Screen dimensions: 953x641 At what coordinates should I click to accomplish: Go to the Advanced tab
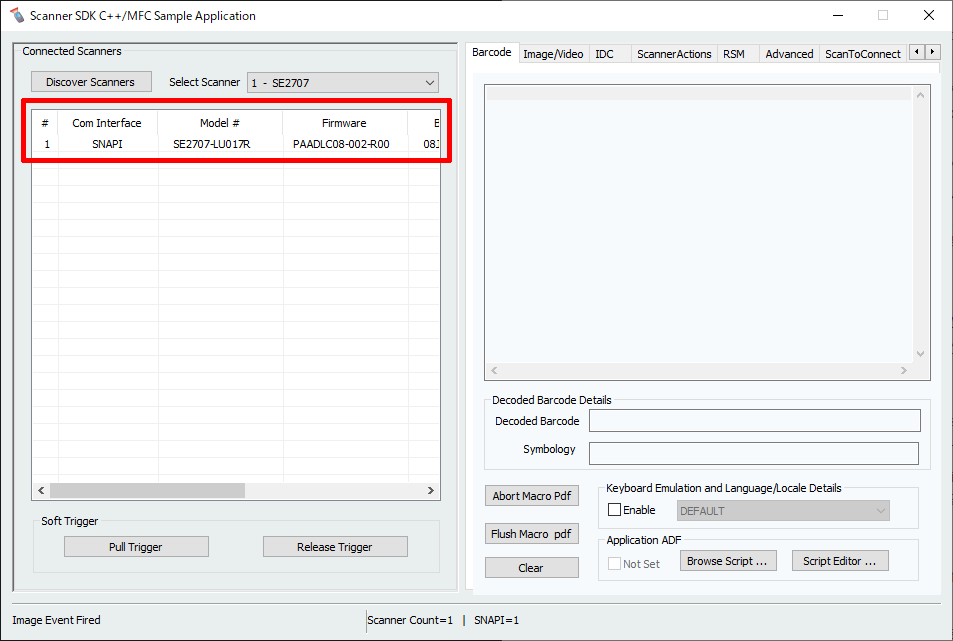(x=789, y=54)
